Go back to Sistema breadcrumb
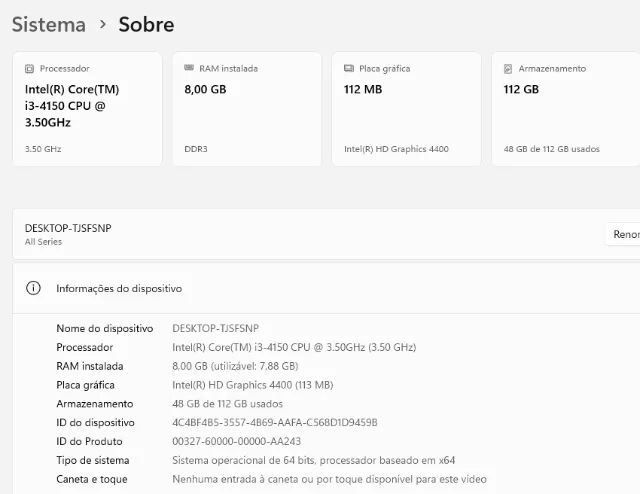 49,24
